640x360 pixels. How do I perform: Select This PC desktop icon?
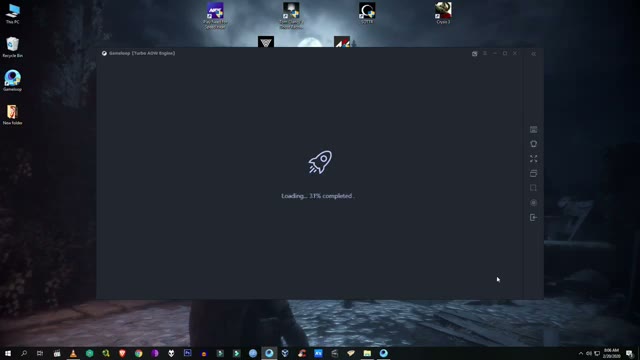tap(13, 13)
